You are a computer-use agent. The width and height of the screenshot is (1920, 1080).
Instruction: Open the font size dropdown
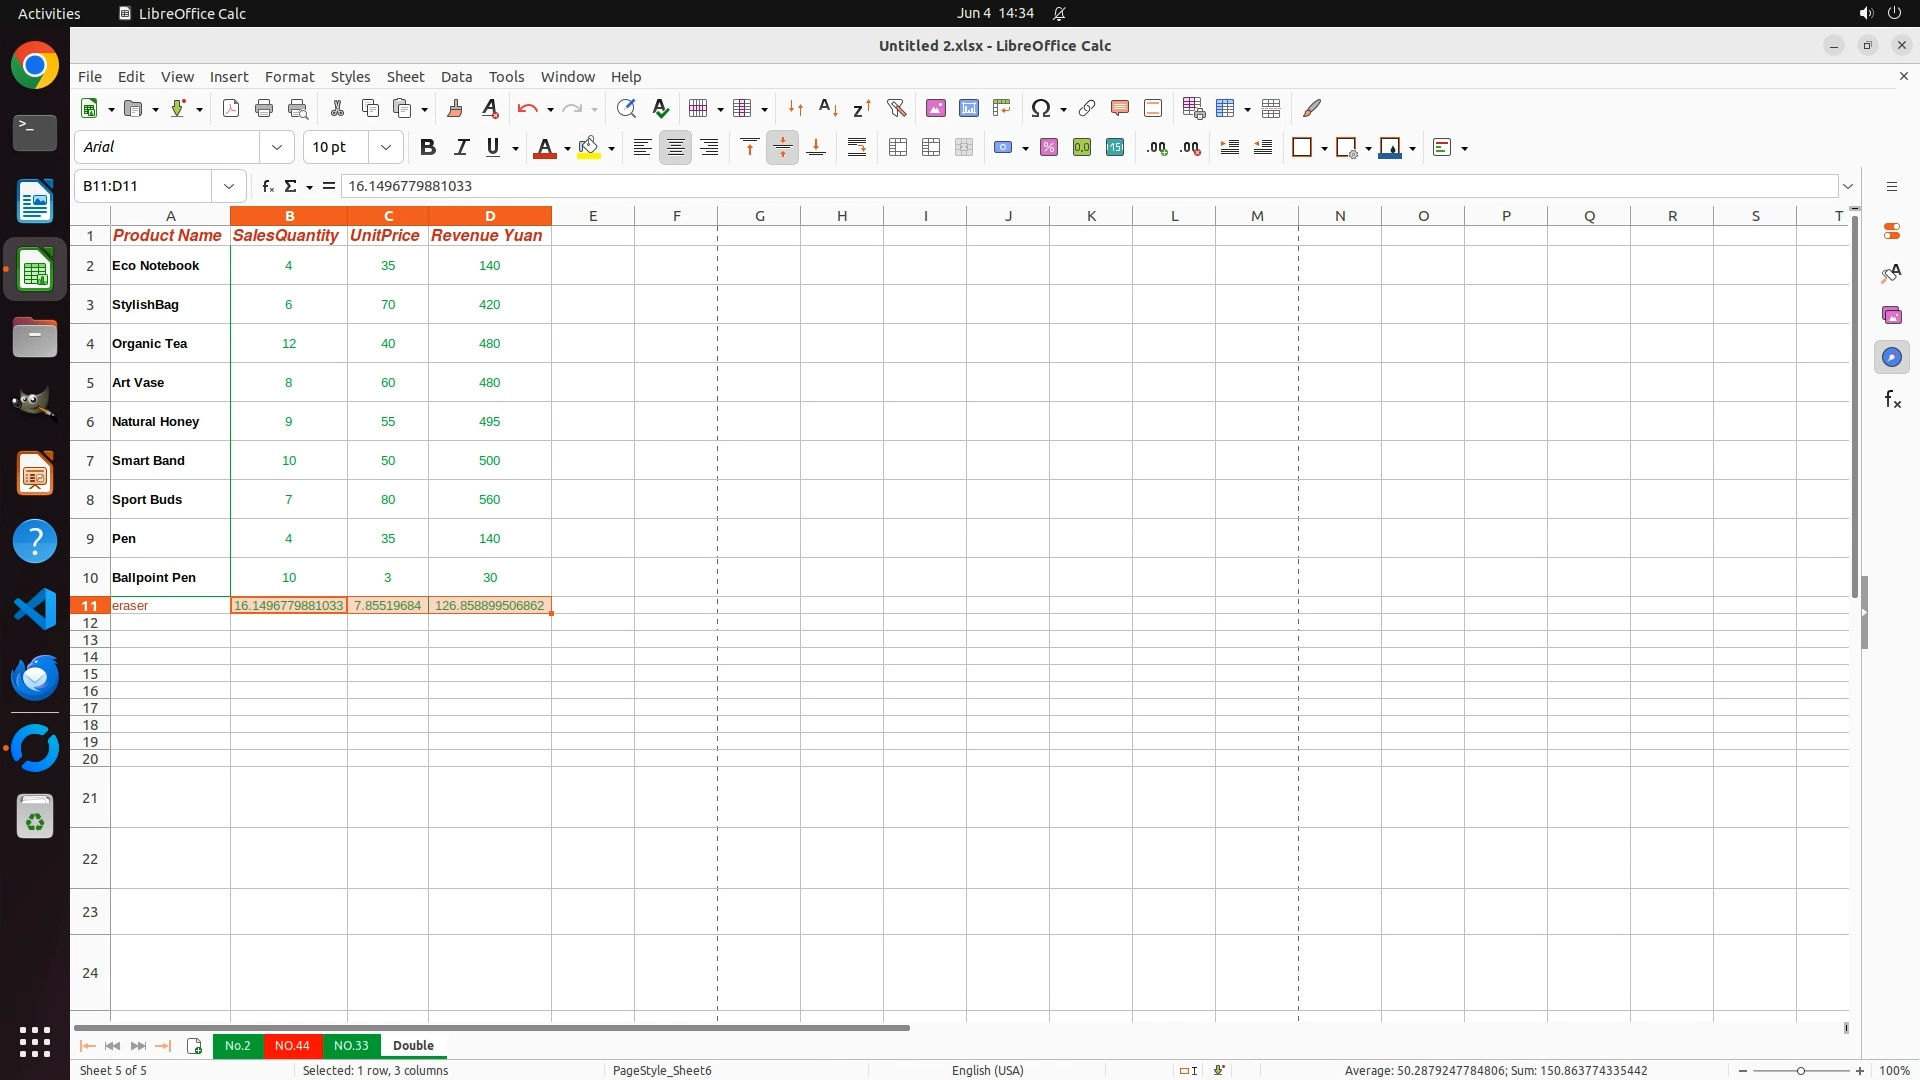coord(386,147)
